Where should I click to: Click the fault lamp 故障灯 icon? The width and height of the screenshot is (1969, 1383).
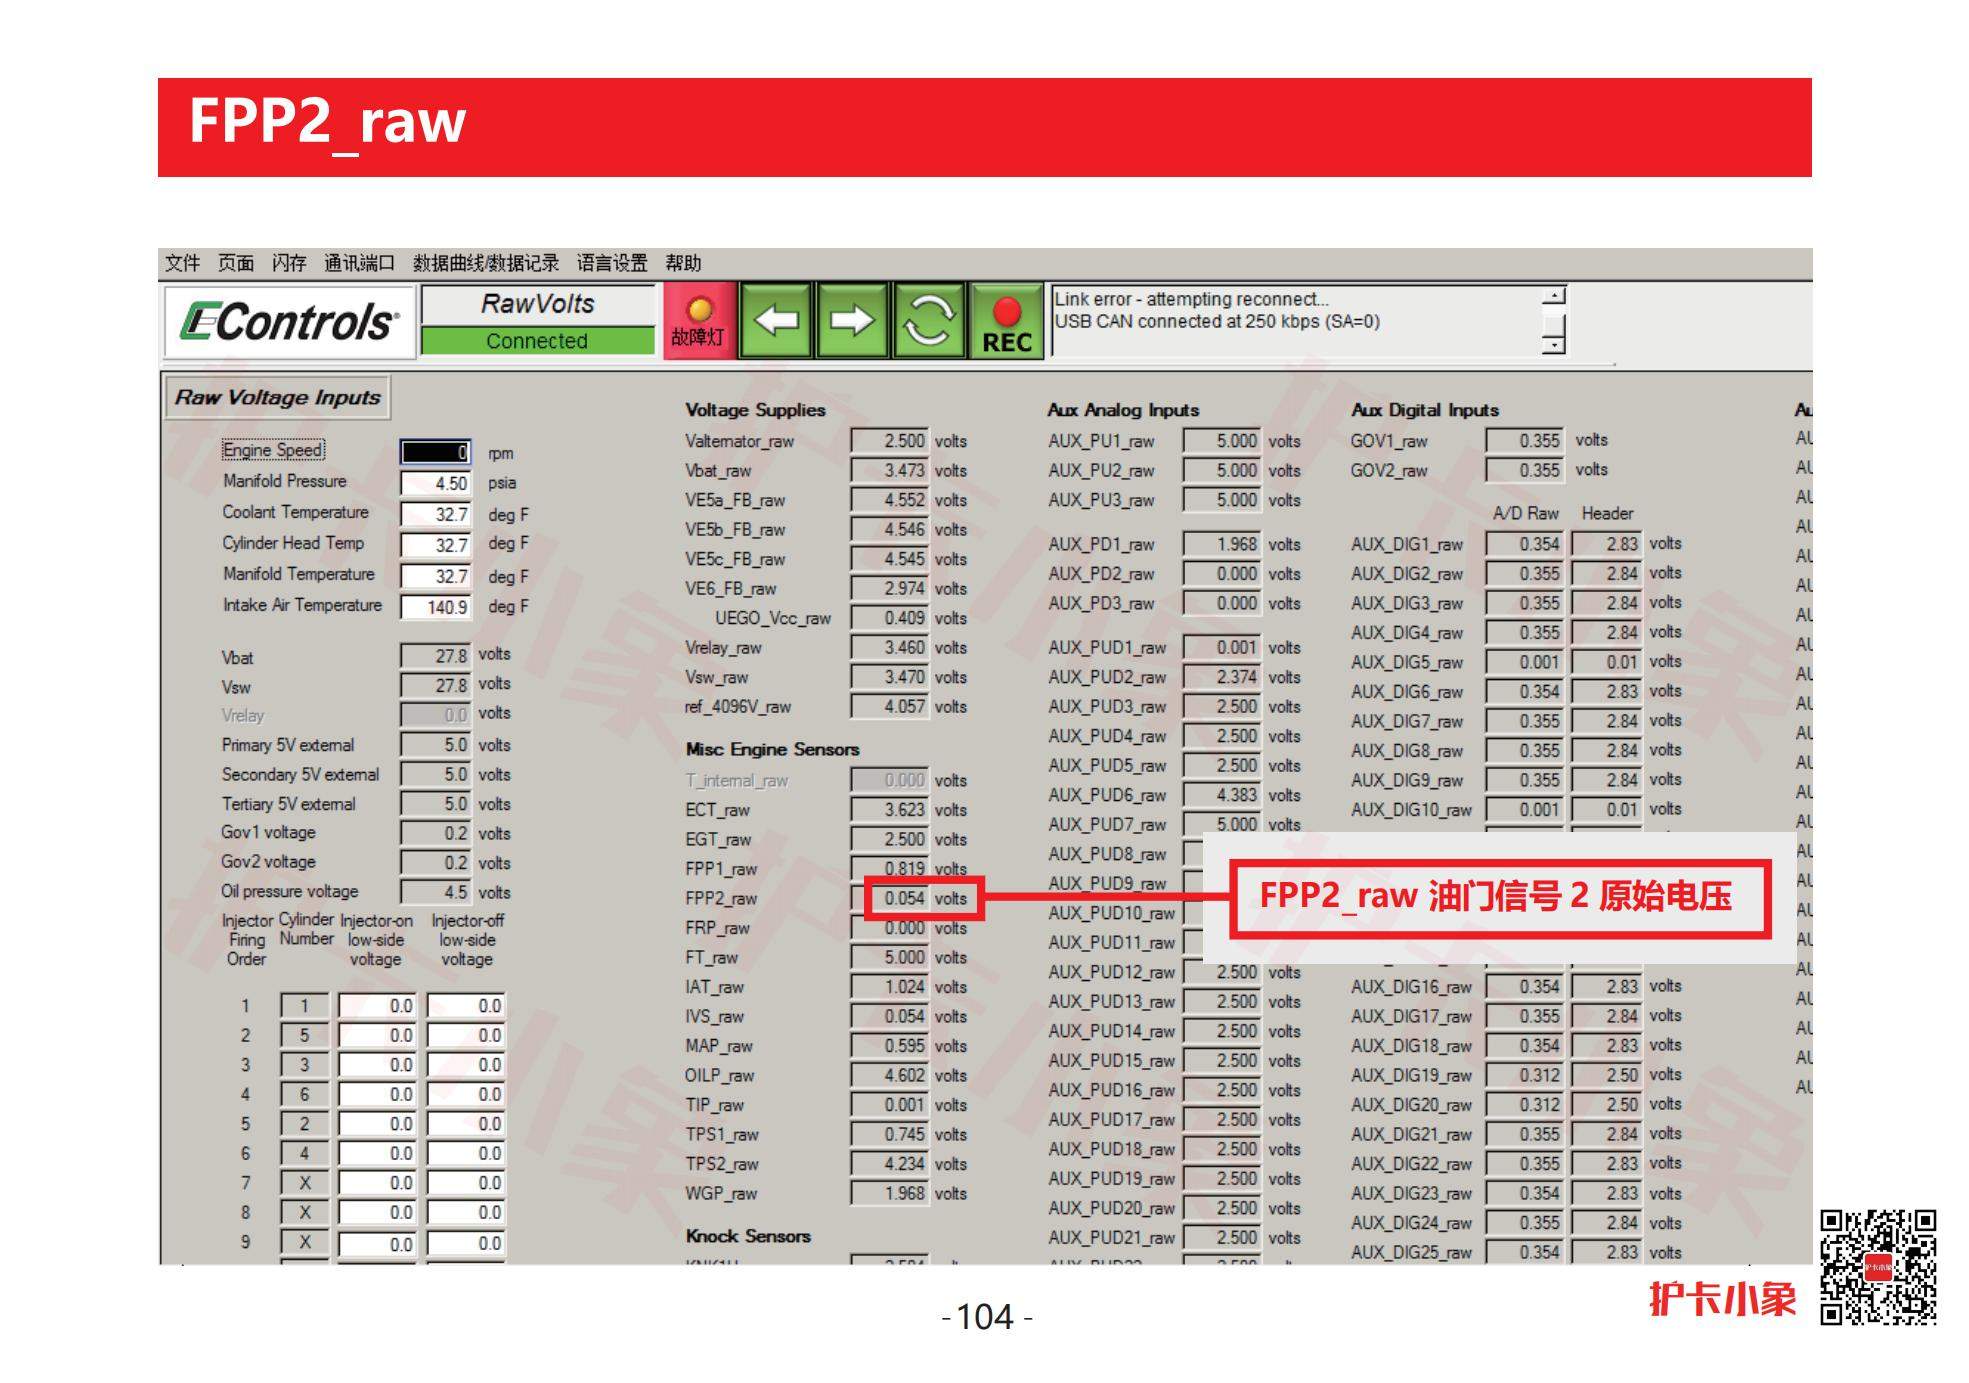point(699,320)
